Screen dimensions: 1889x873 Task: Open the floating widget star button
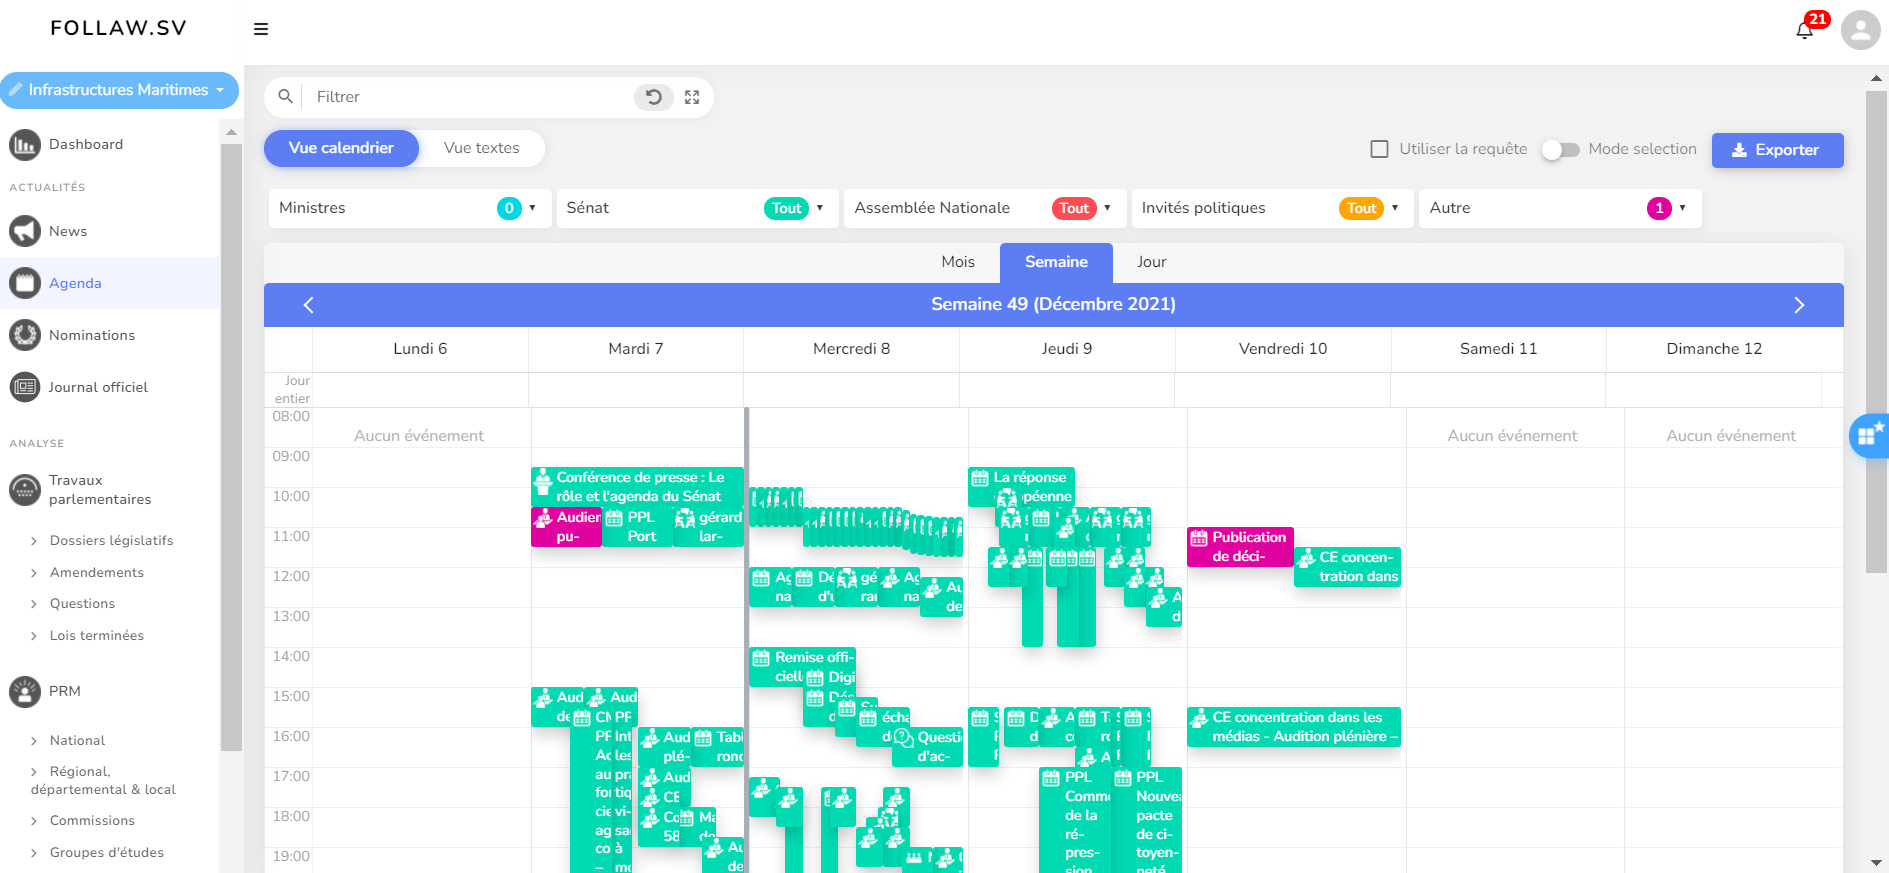coord(1868,436)
